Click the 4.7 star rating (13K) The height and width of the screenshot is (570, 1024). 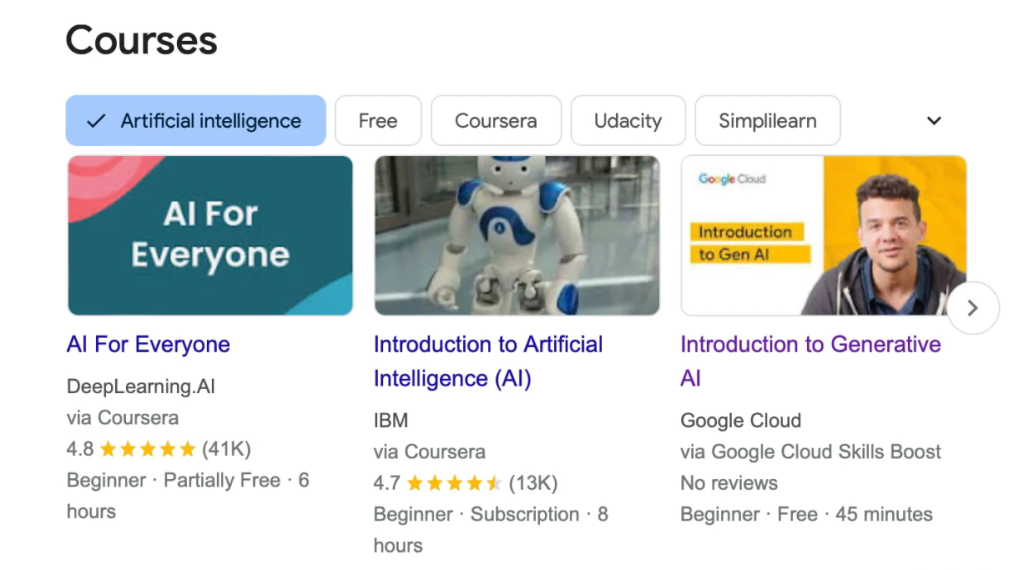pyautogui.click(x=466, y=483)
